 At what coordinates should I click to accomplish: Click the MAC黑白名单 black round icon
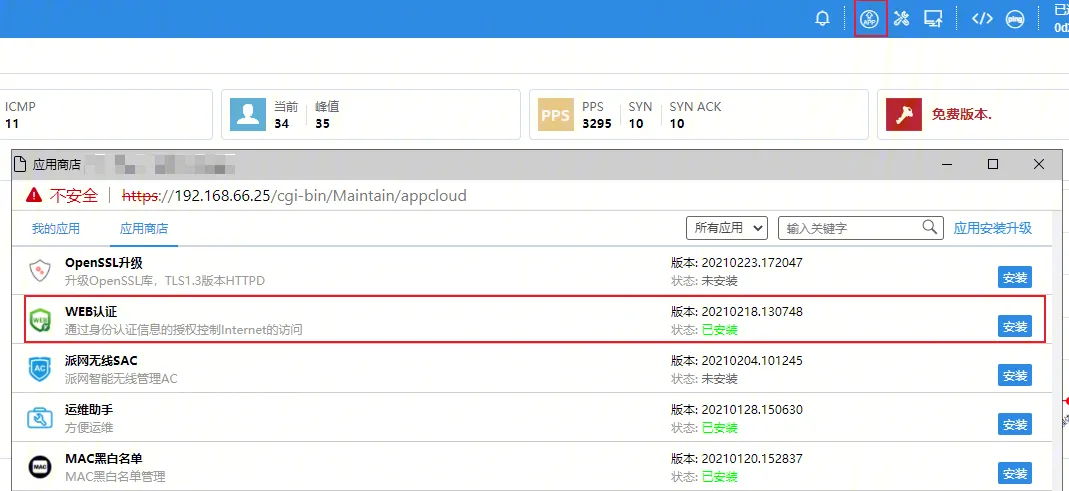click(x=40, y=467)
